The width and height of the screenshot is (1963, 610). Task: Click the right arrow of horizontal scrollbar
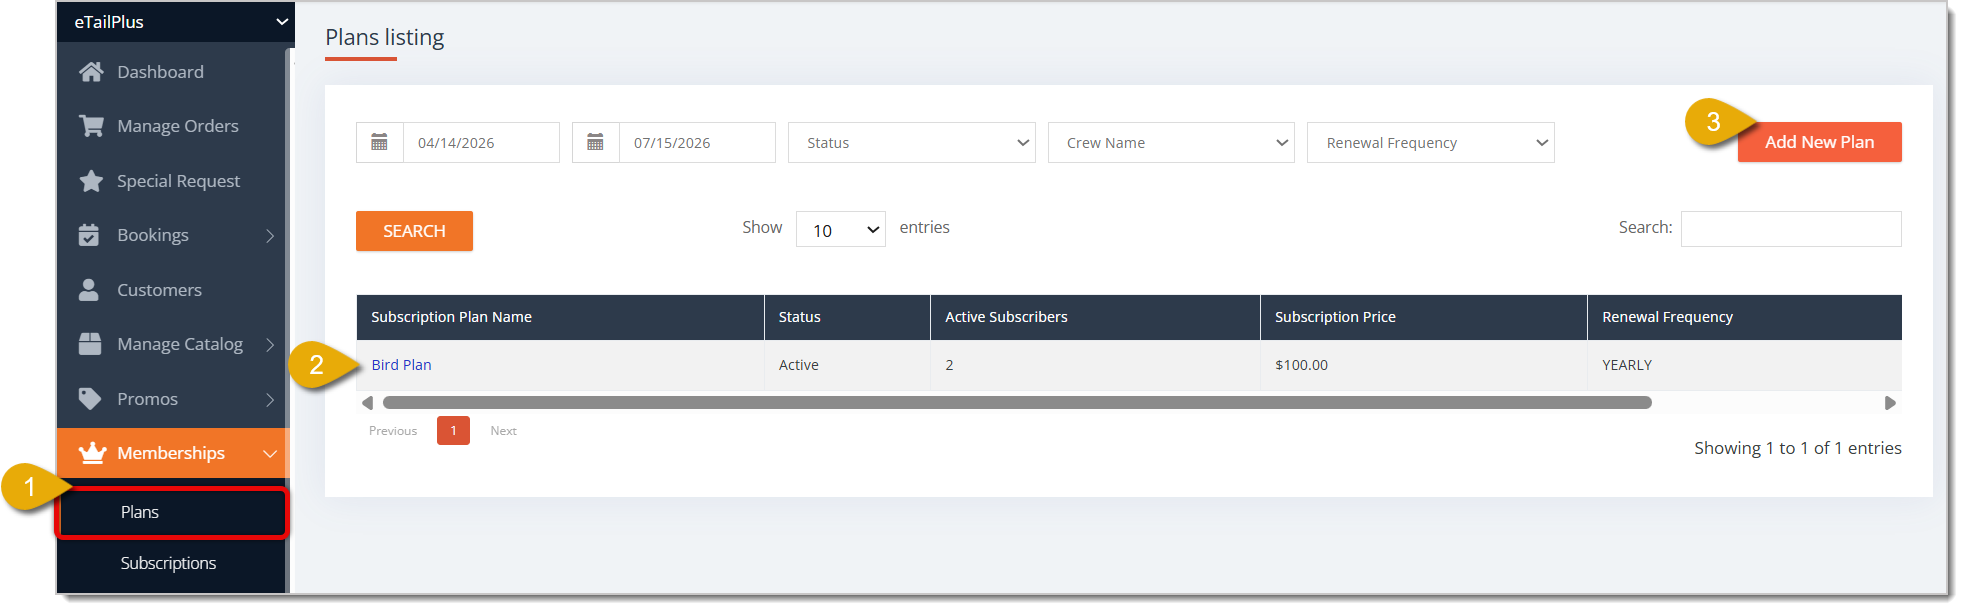tap(1890, 403)
